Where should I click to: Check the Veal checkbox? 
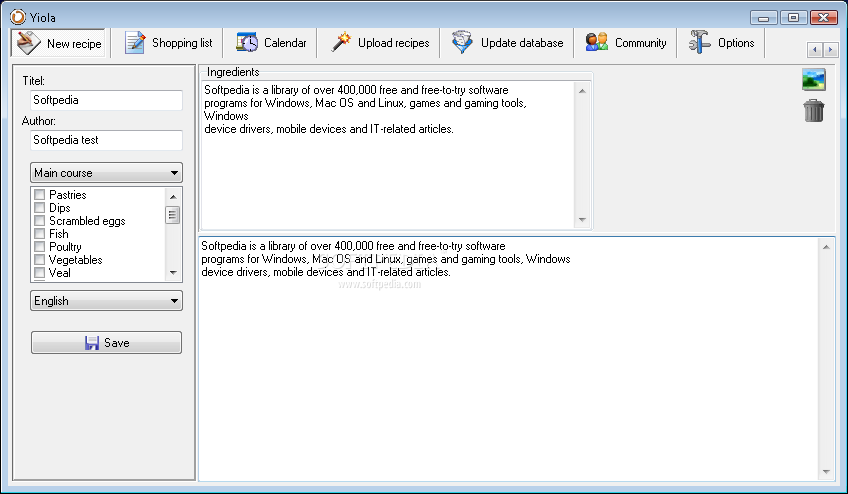(39, 272)
